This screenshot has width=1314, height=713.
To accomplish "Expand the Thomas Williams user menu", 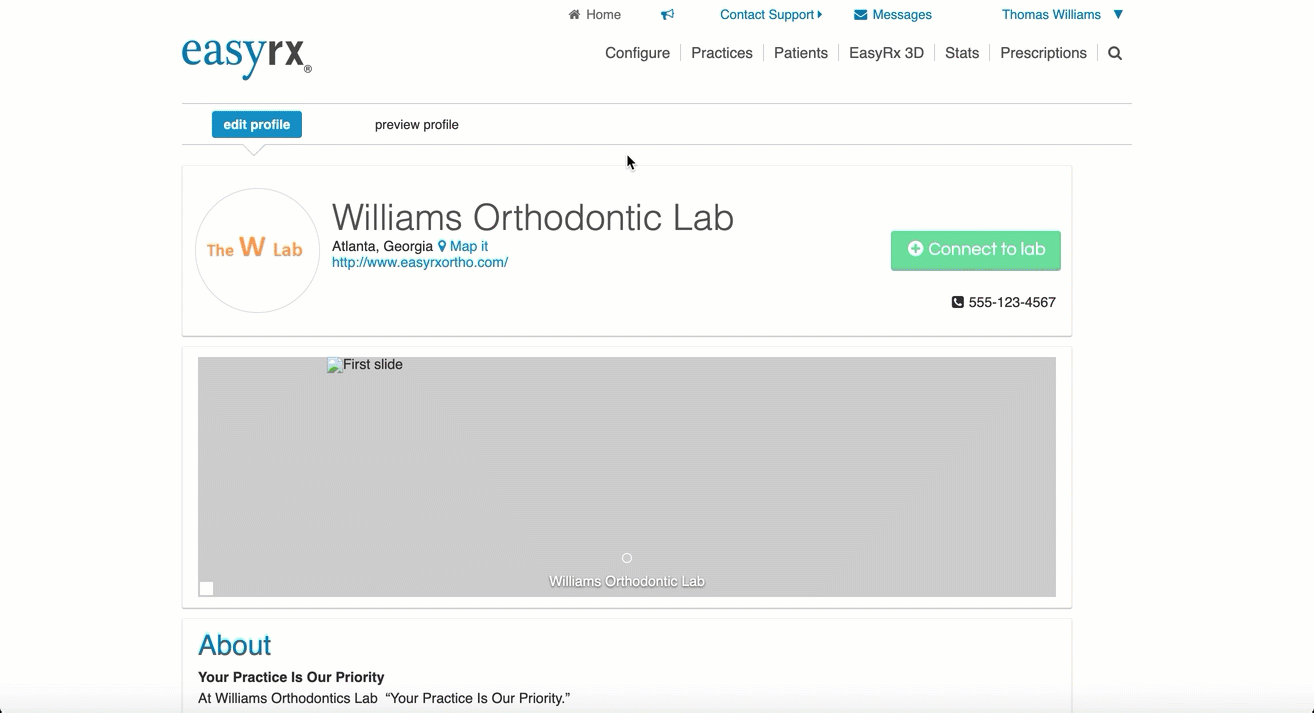I will (1062, 15).
